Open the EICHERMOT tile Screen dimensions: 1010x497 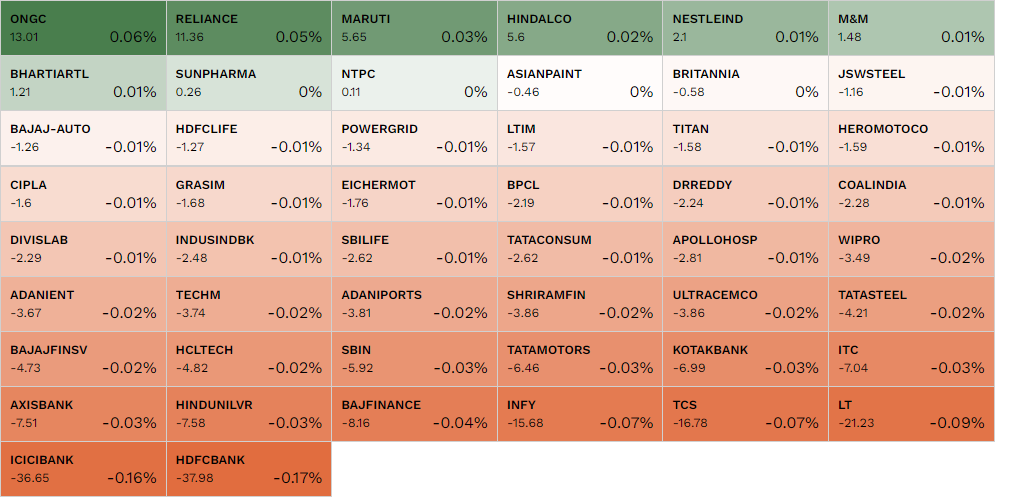coord(414,194)
